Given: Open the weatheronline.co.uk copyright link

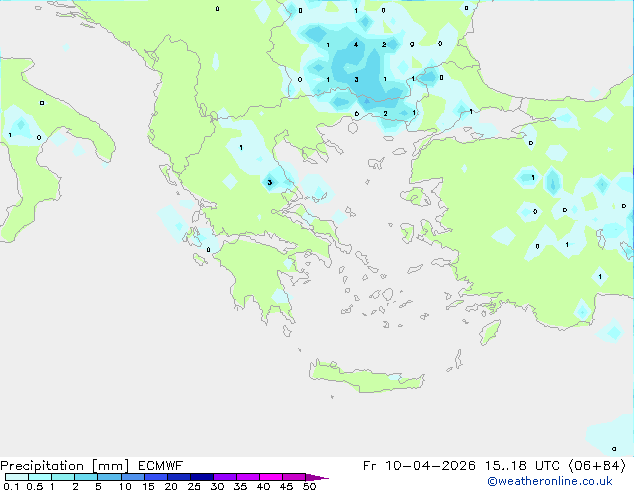Looking at the screenshot, I should 549,481.
